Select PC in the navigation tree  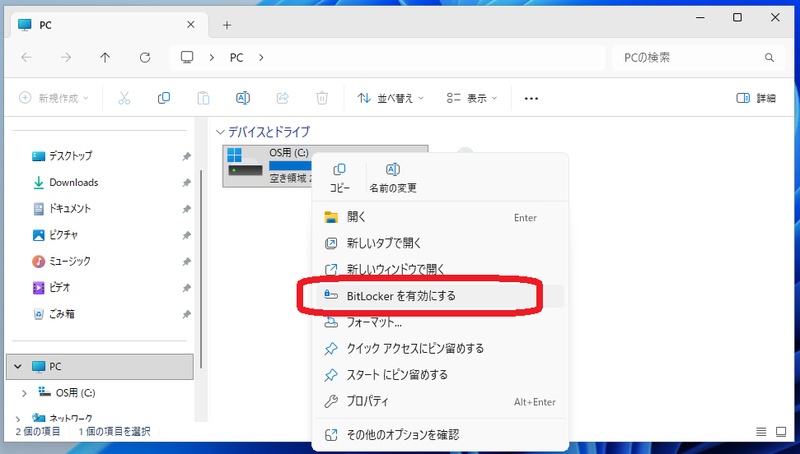(x=100, y=367)
